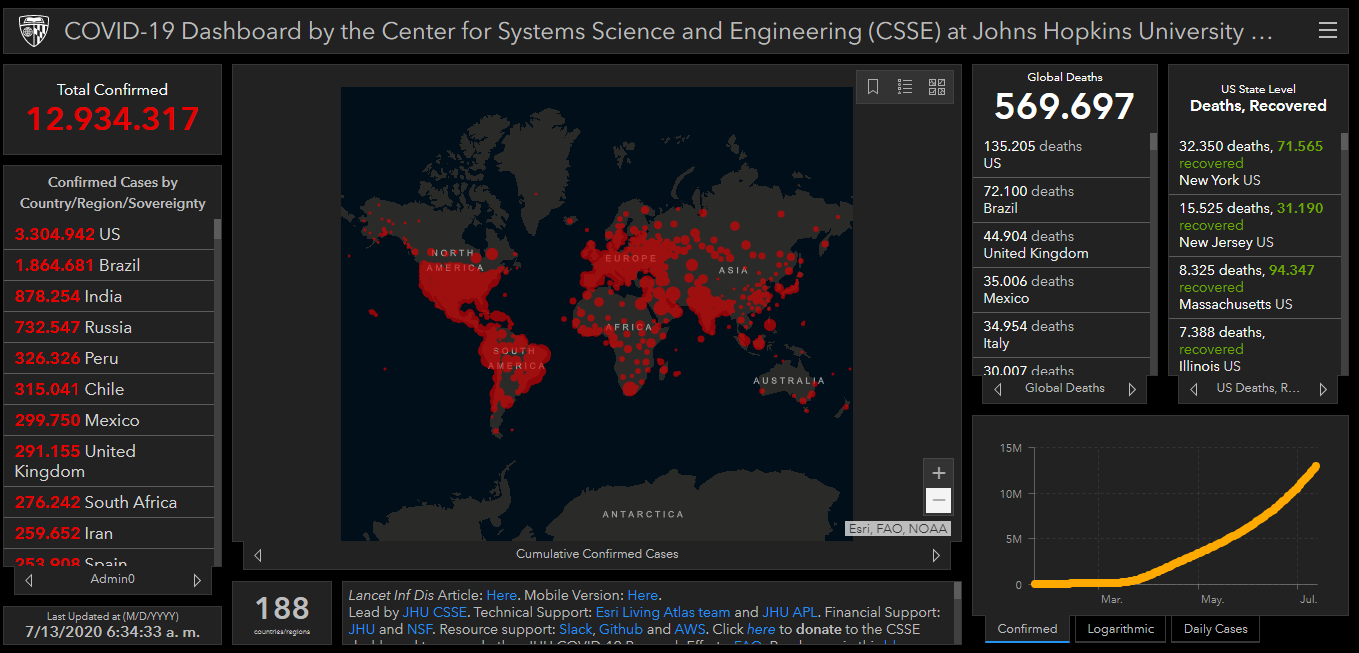Image resolution: width=1359 pixels, height=653 pixels.
Task: Zoom out on the map
Action: click(938, 500)
